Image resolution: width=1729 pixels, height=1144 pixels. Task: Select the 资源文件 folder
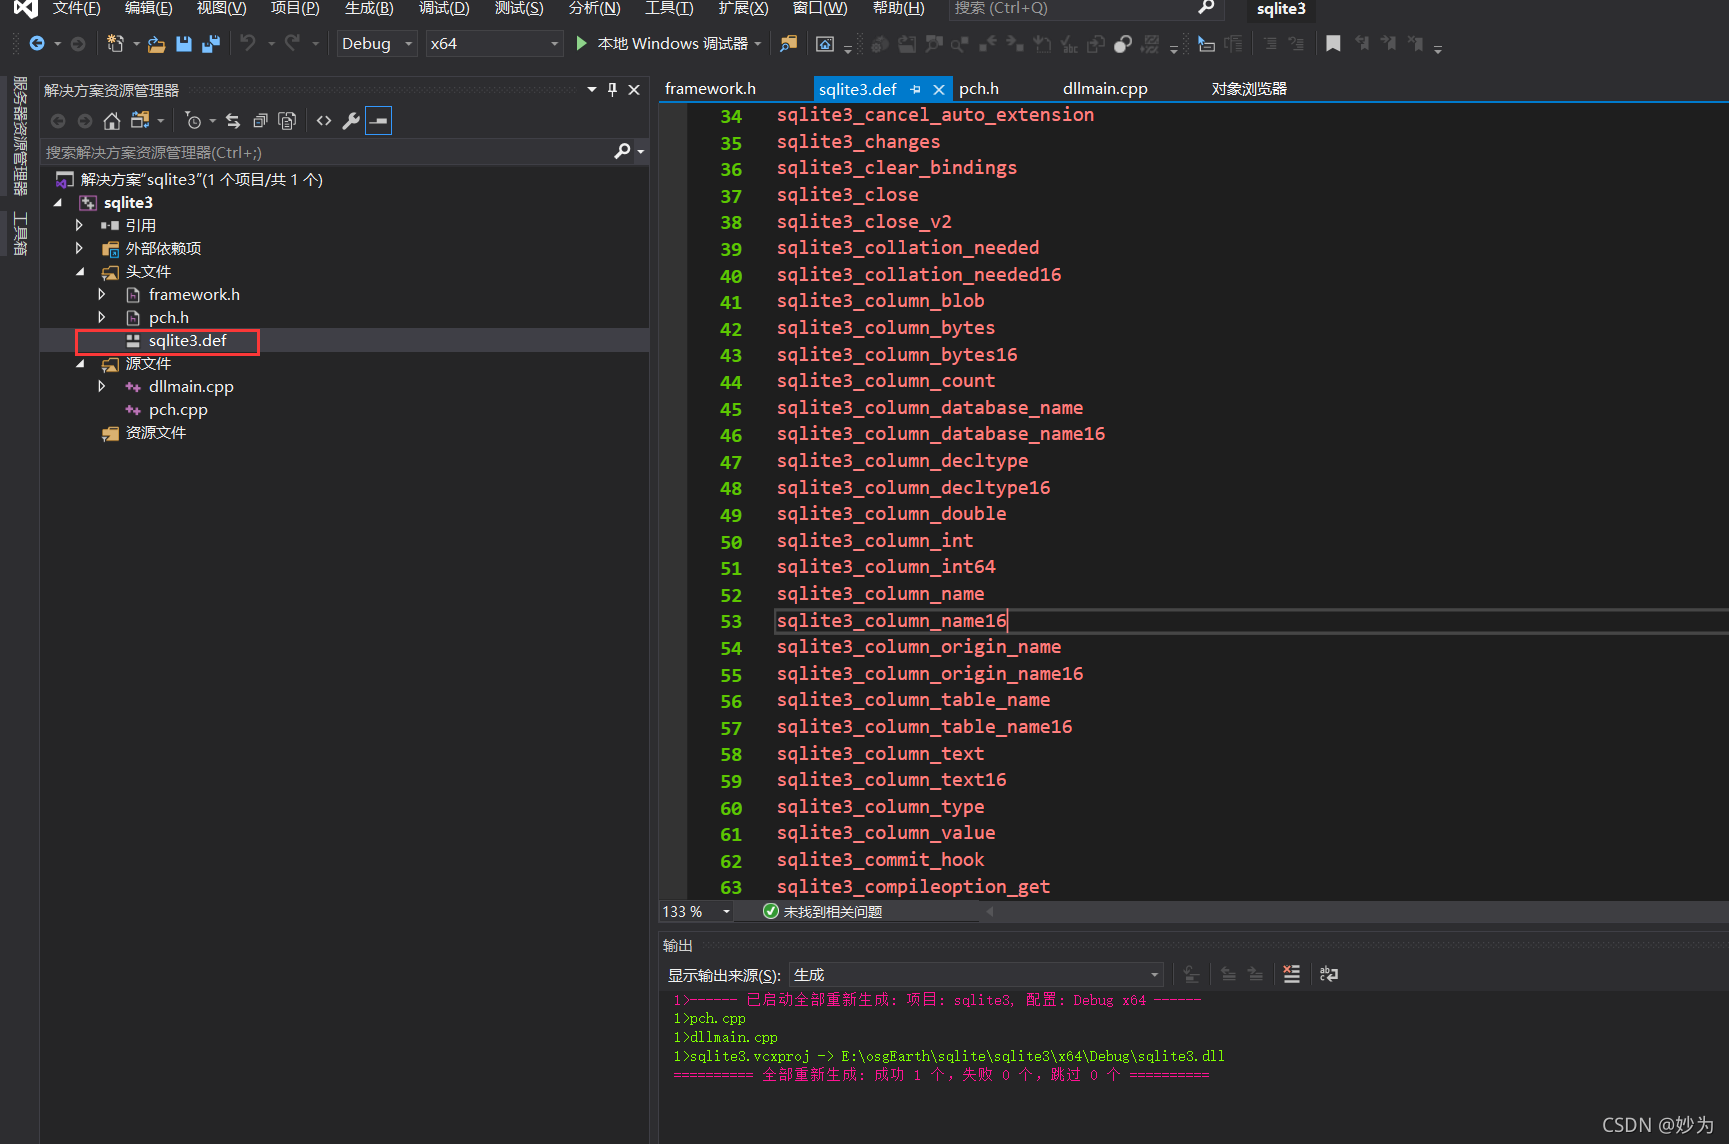pos(155,433)
